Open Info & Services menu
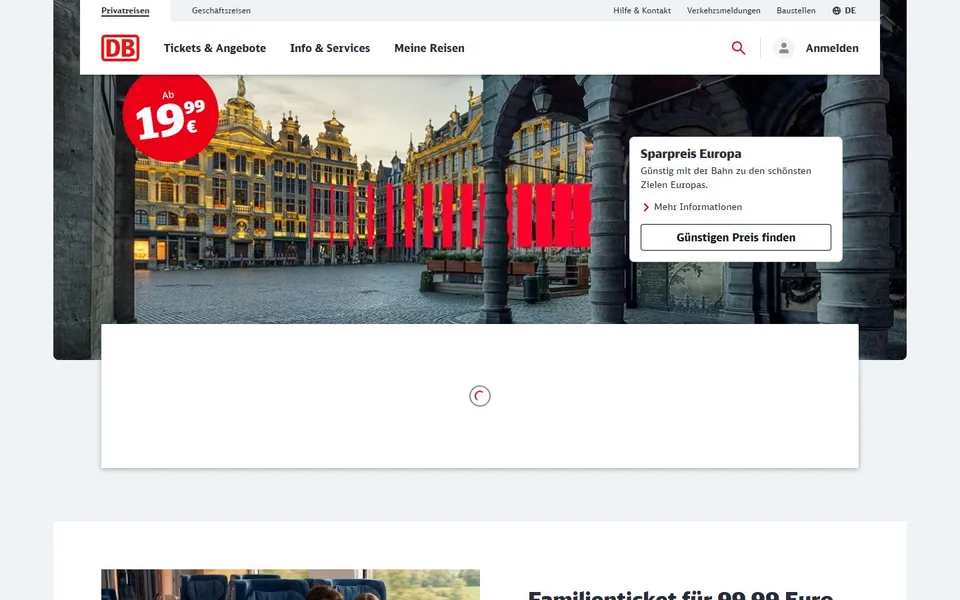This screenshot has height=600, width=960. pos(330,48)
